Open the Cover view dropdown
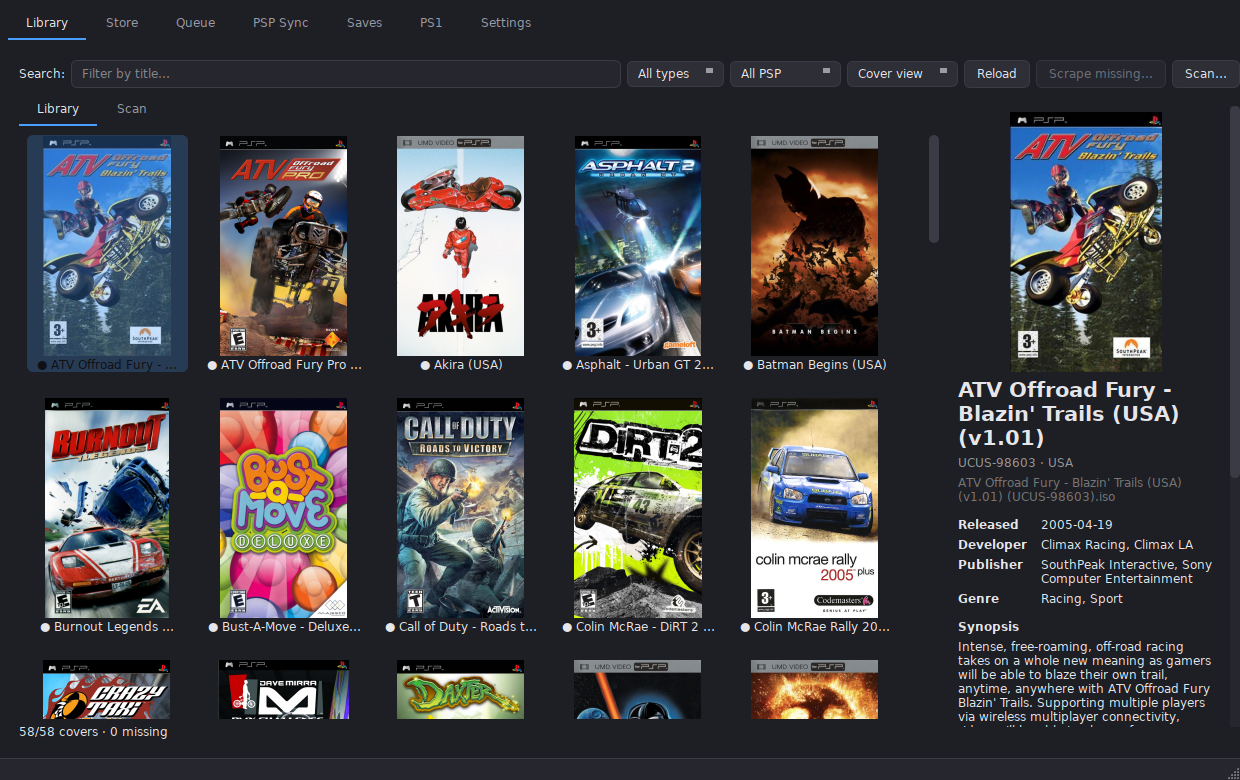The width and height of the screenshot is (1240, 780). pos(902,73)
